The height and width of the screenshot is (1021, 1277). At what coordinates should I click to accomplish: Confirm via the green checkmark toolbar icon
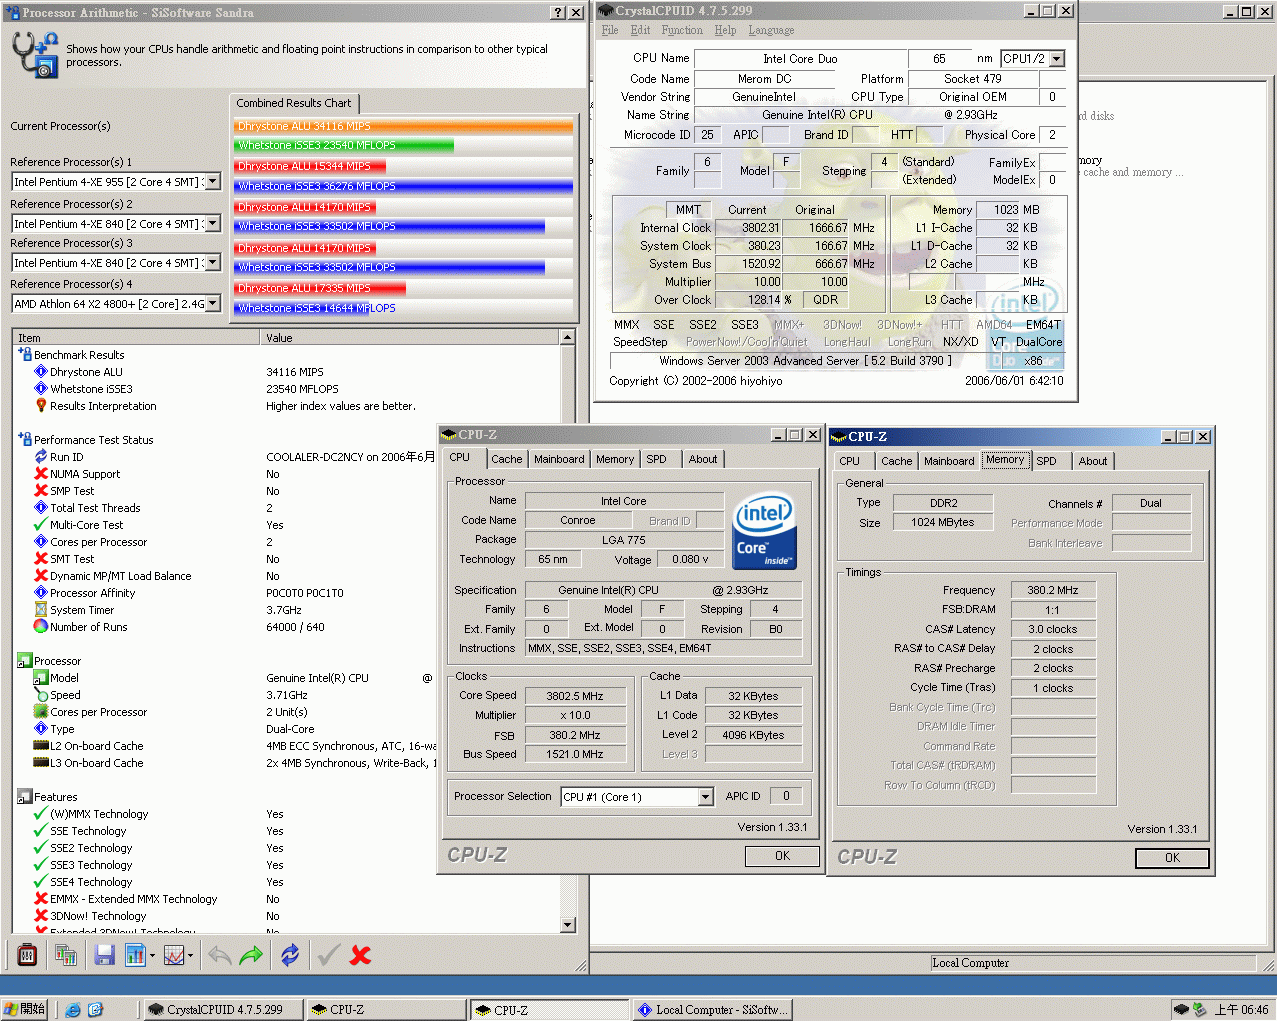pos(327,955)
